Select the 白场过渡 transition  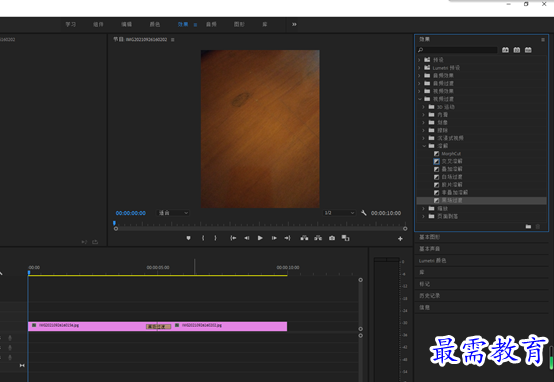(x=452, y=177)
